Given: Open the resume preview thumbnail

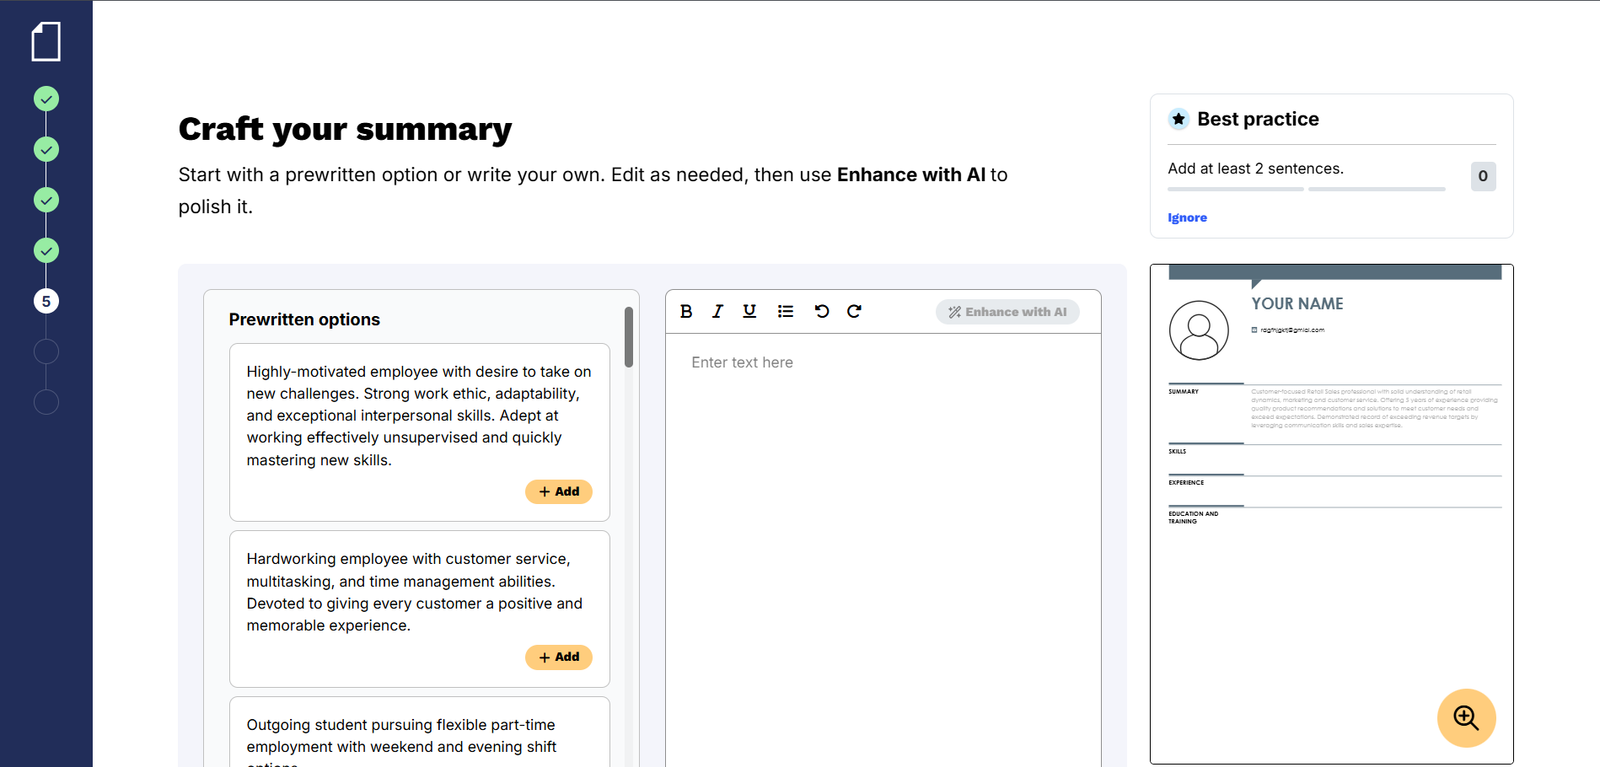Looking at the screenshot, I should 1331,514.
